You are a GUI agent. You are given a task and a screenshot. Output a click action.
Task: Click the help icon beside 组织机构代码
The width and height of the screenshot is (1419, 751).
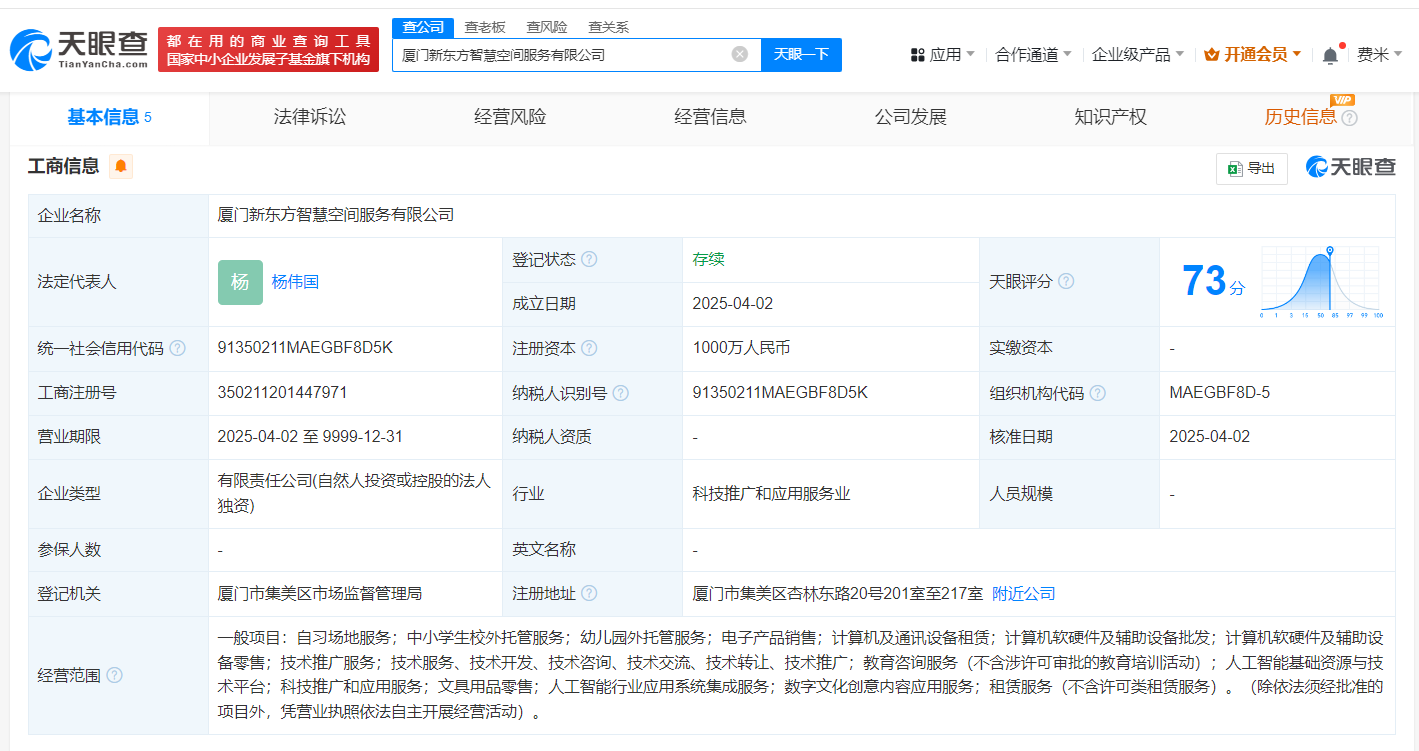[1097, 393]
